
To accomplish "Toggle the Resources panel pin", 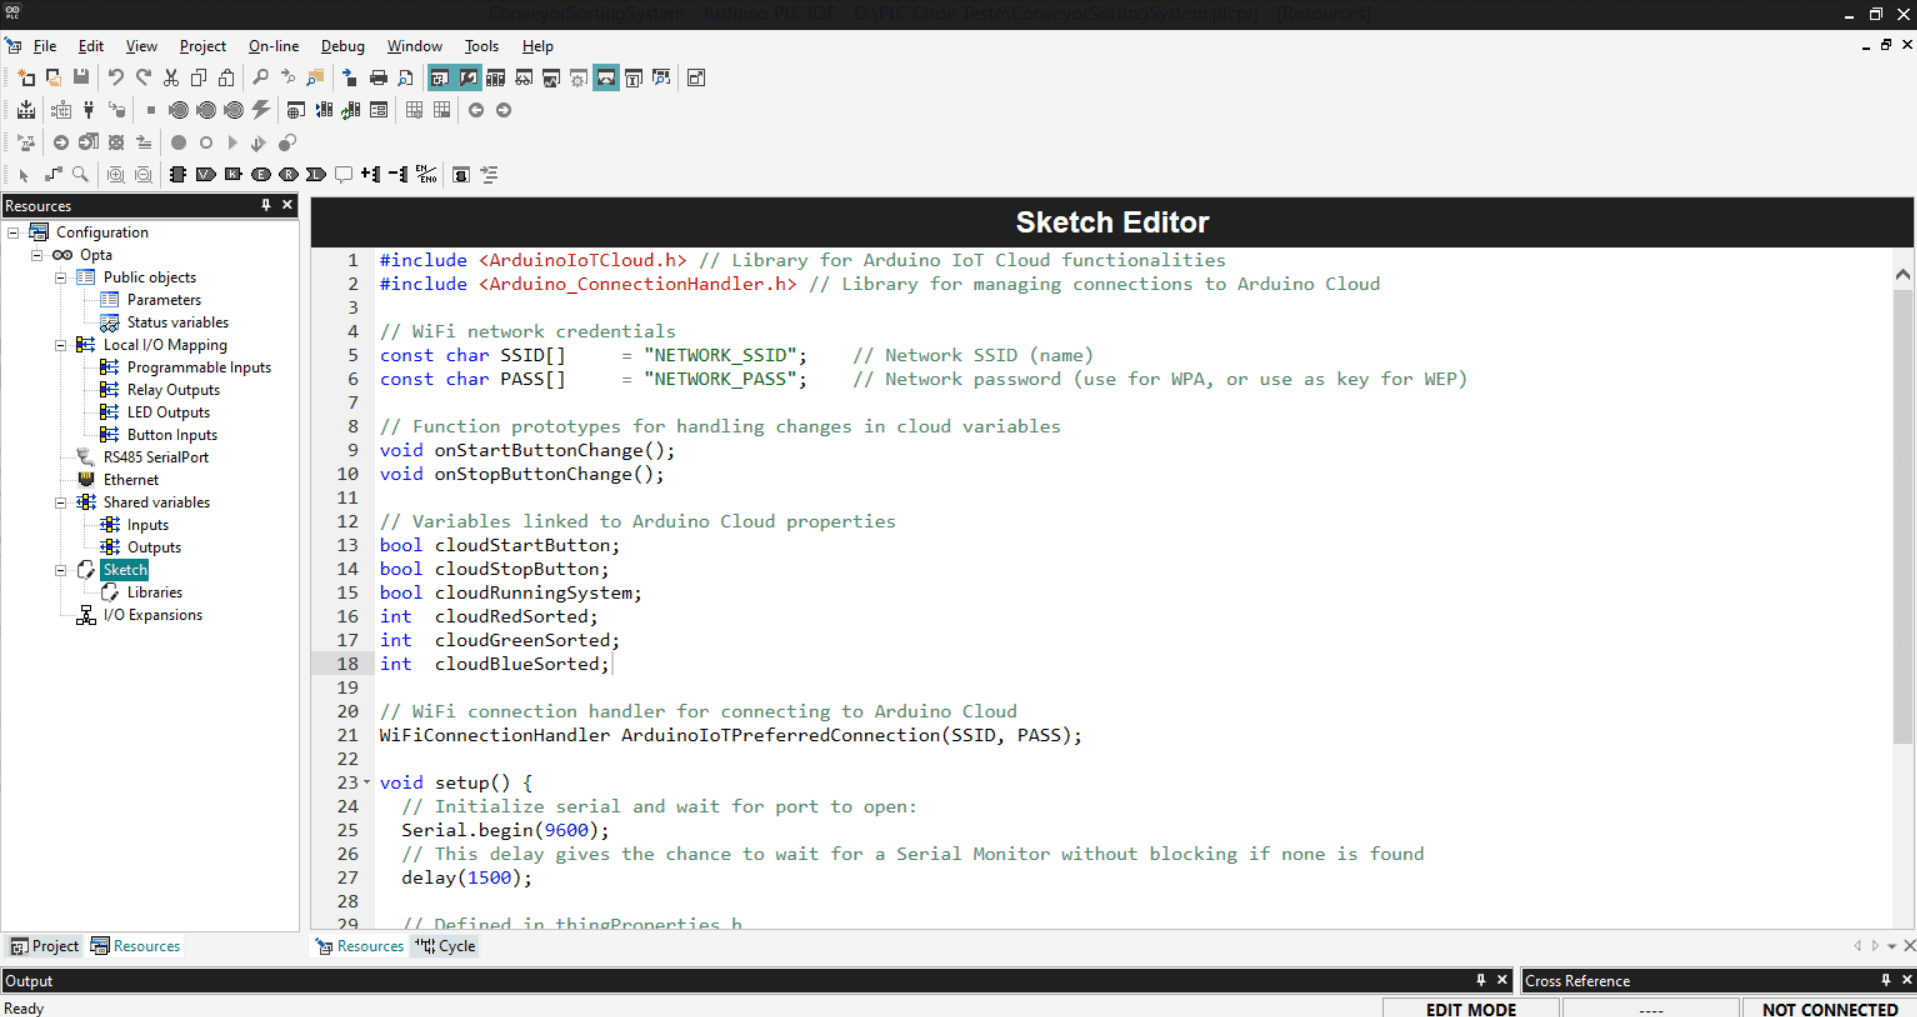I will (x=266, y=205).
